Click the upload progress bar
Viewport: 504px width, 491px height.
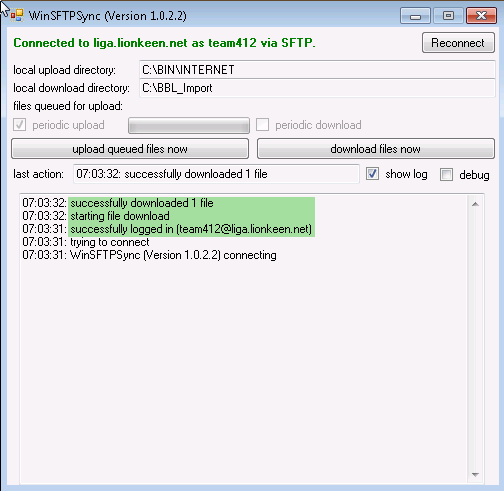point(189,125)
